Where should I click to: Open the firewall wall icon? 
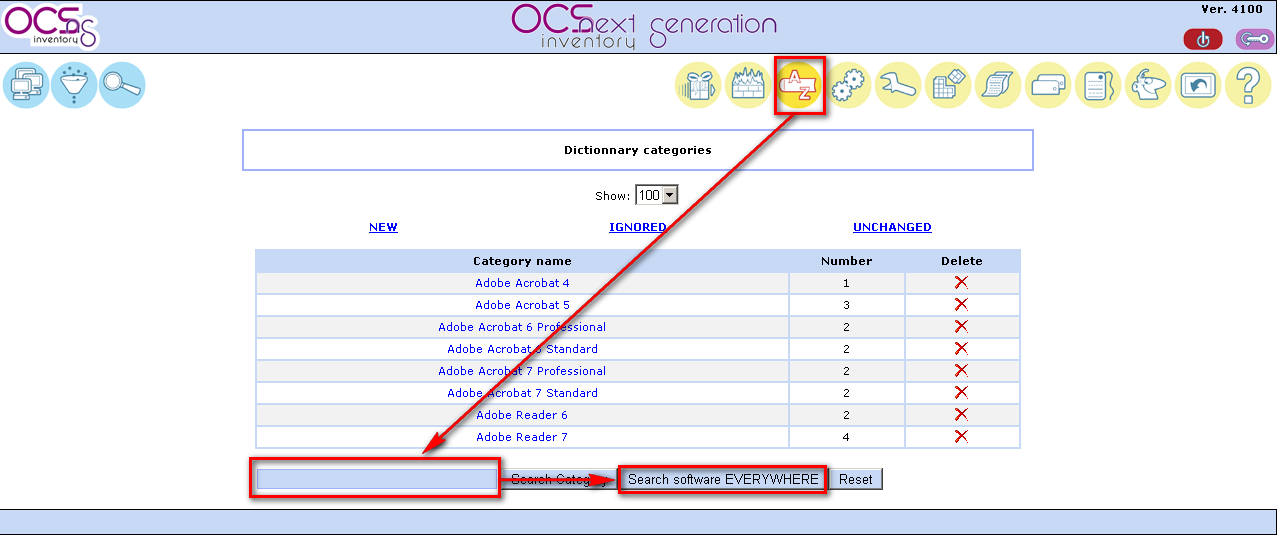point(749,86)
